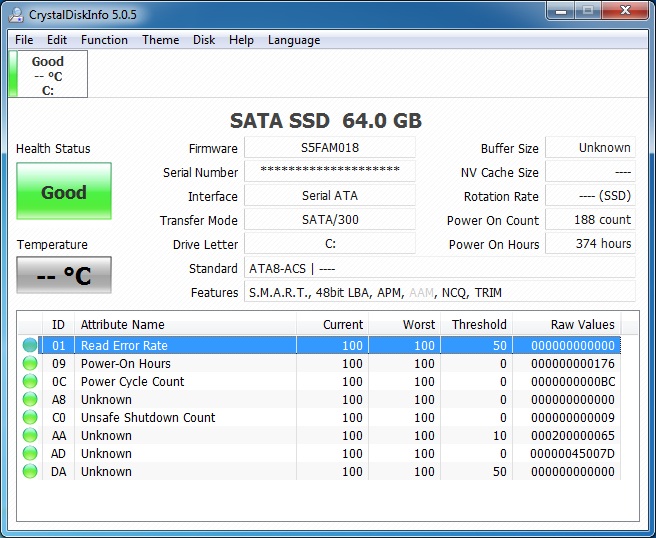The height and width of the screenshot is (538, 656).
Task: Click the green status circle for row A8
Action: pos(30,399)
